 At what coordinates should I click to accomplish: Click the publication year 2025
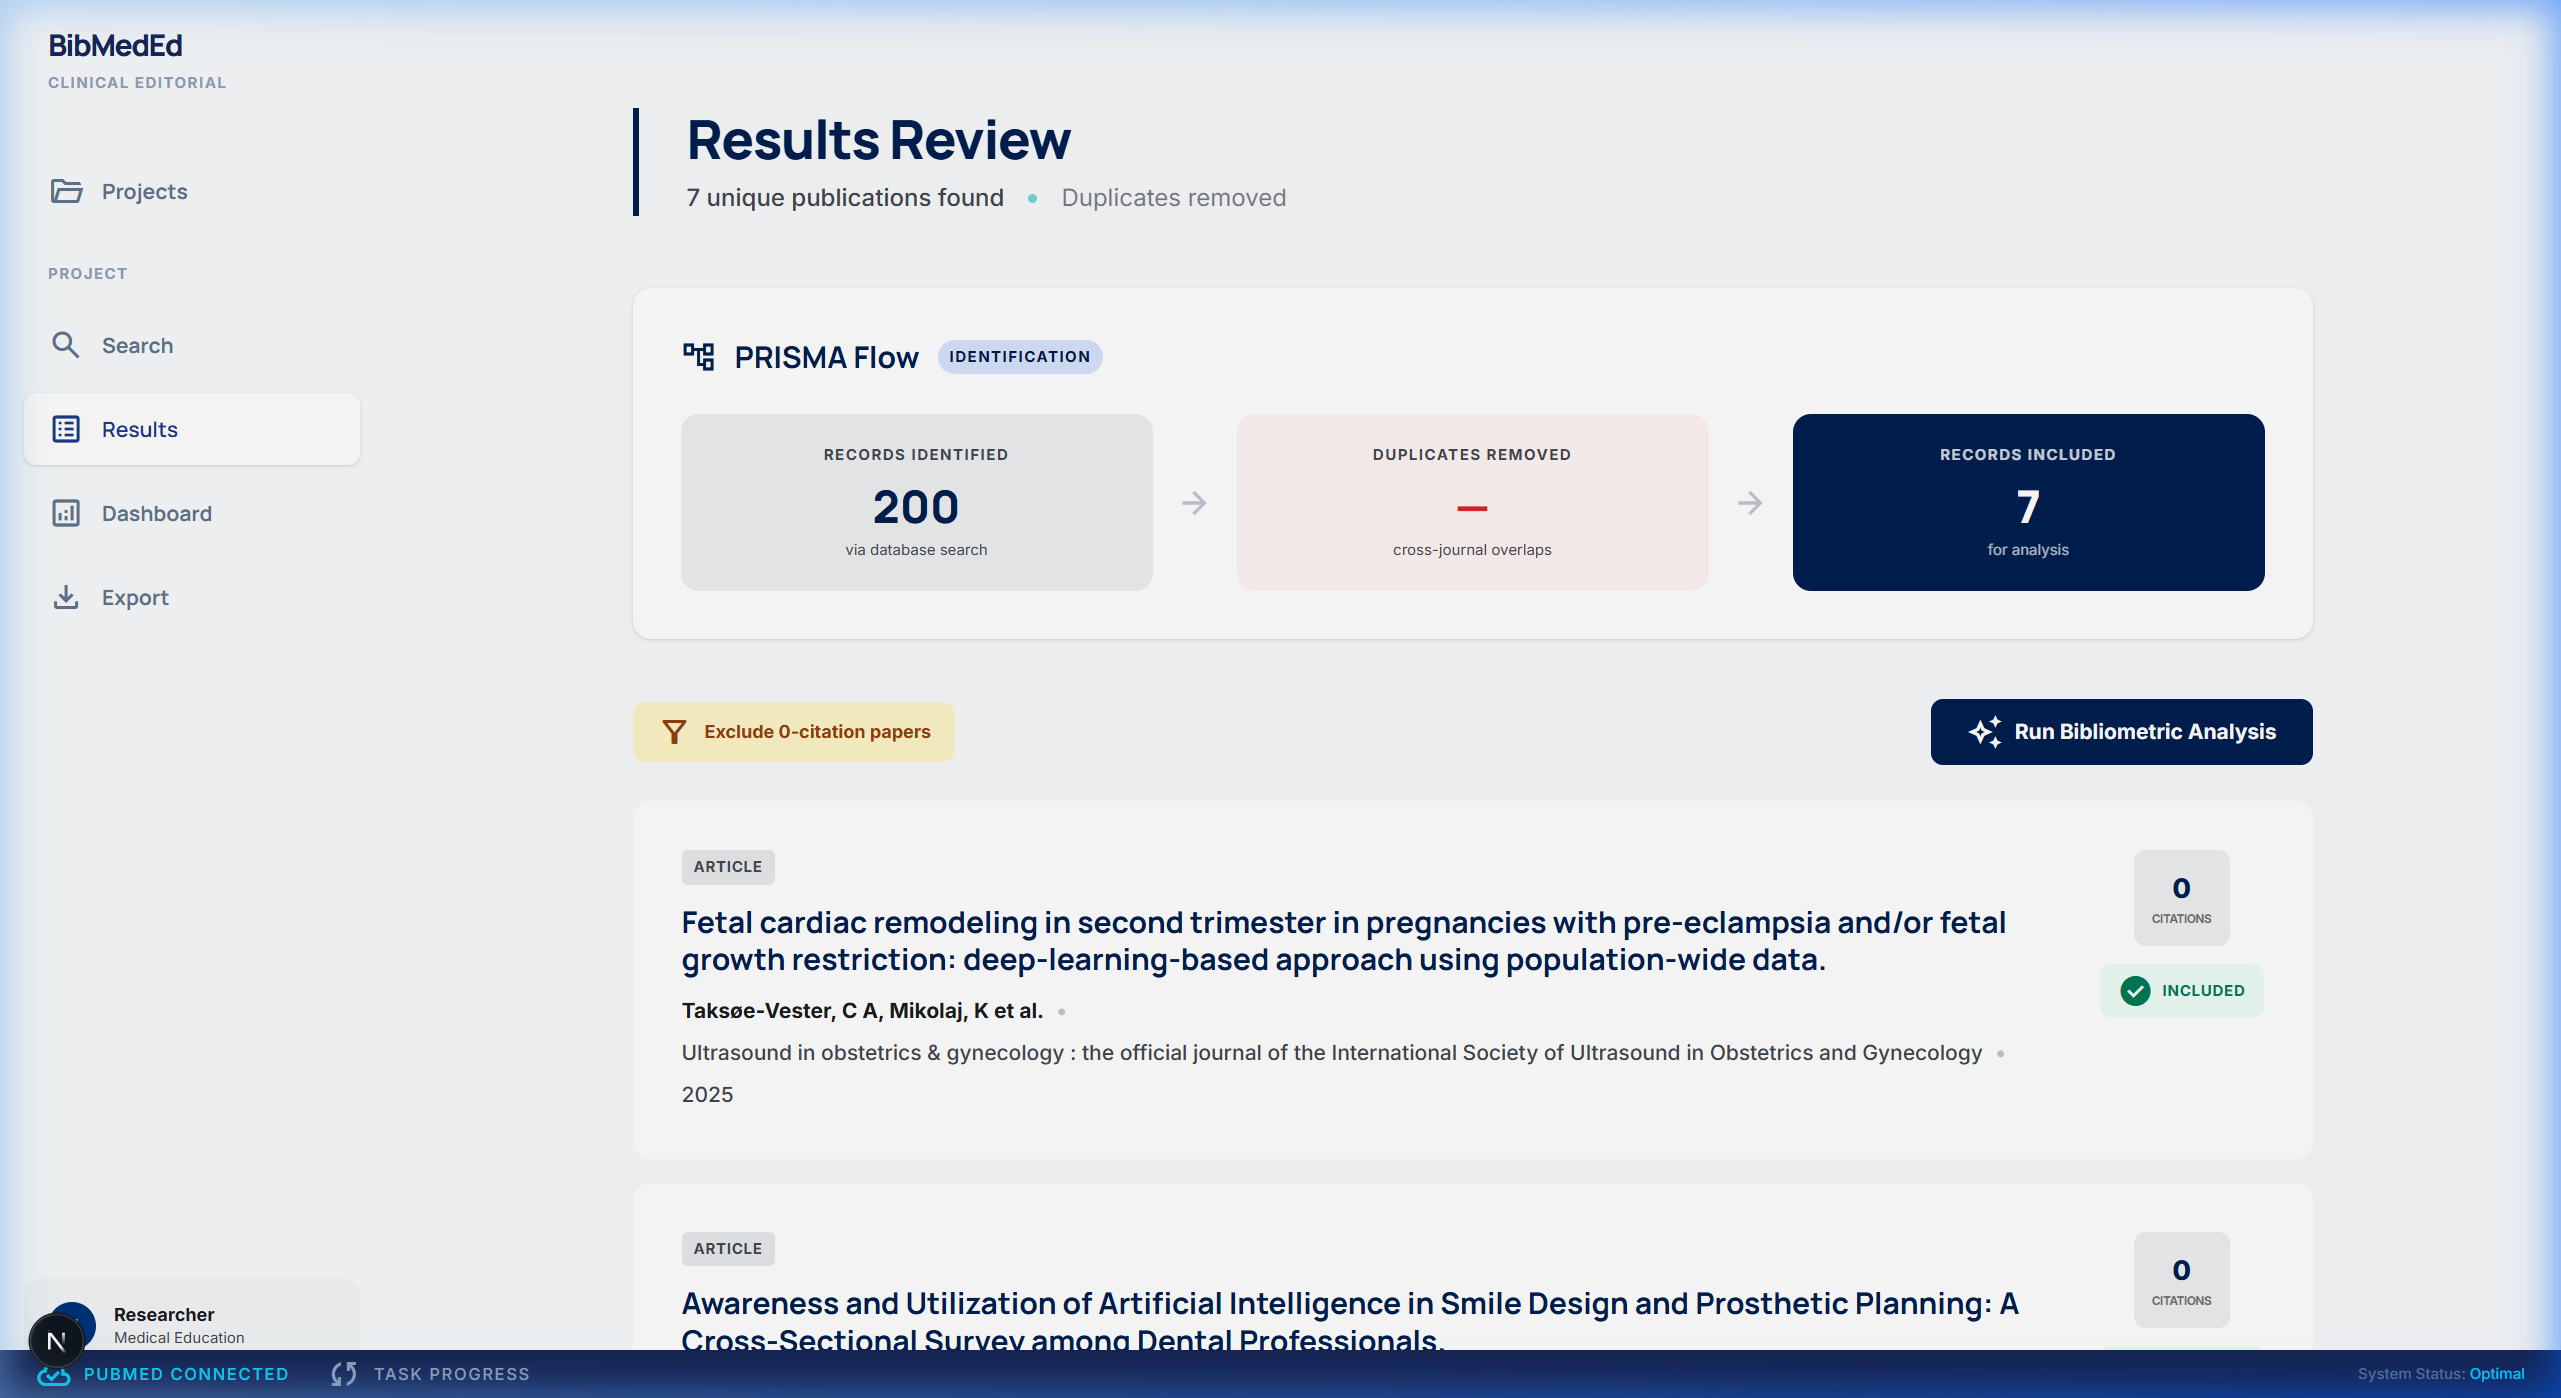tap(708, 1095)
